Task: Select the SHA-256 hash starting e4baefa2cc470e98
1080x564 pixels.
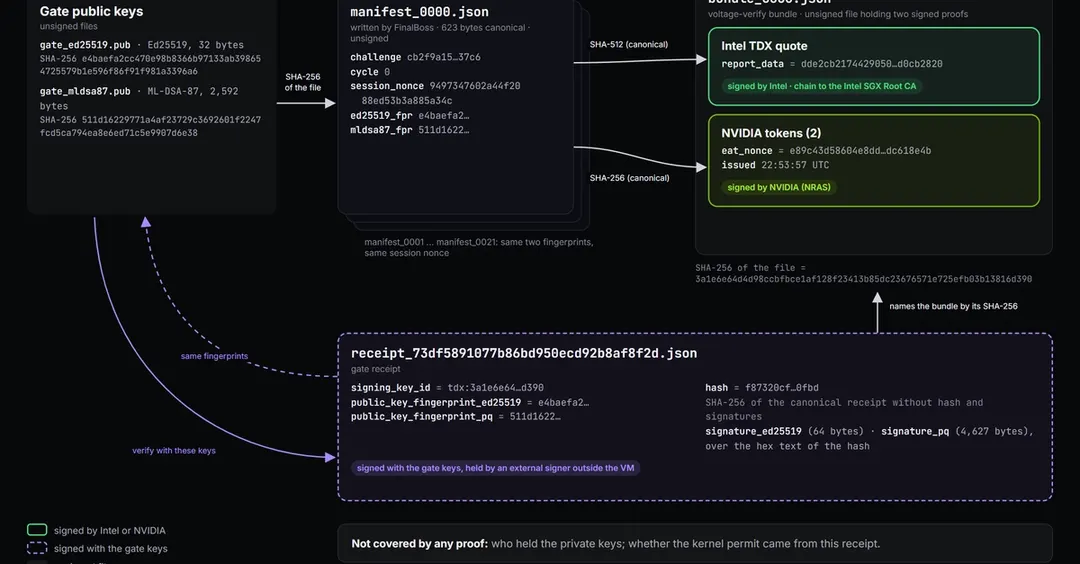Action: (150, 65)
